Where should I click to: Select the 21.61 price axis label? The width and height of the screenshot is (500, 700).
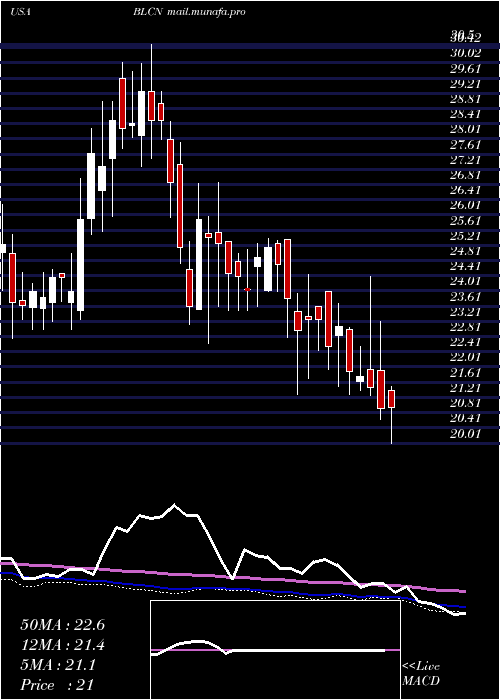(x=466, y=372)
